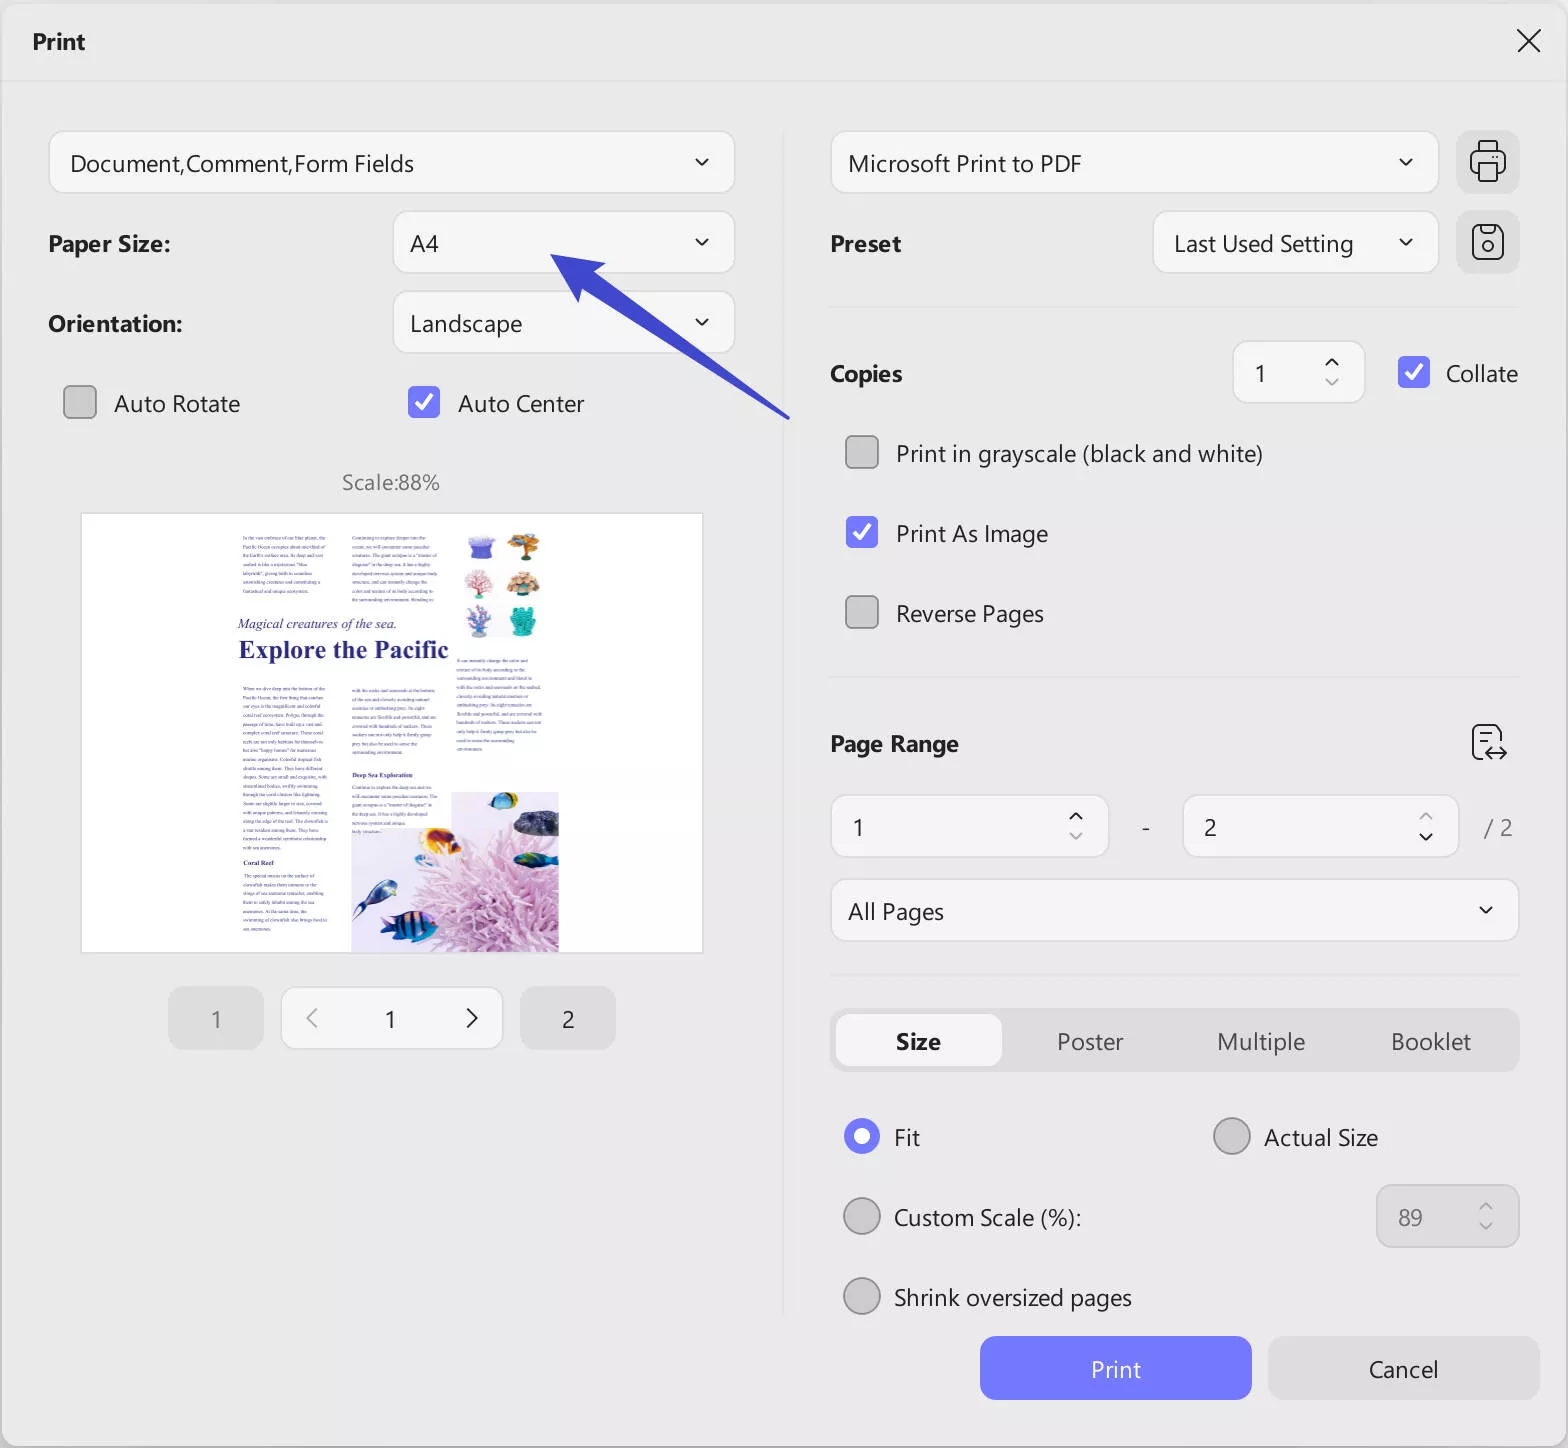The image size is (1568, 1448).
Task: Click the Cancel button
Action: 1404,1368
